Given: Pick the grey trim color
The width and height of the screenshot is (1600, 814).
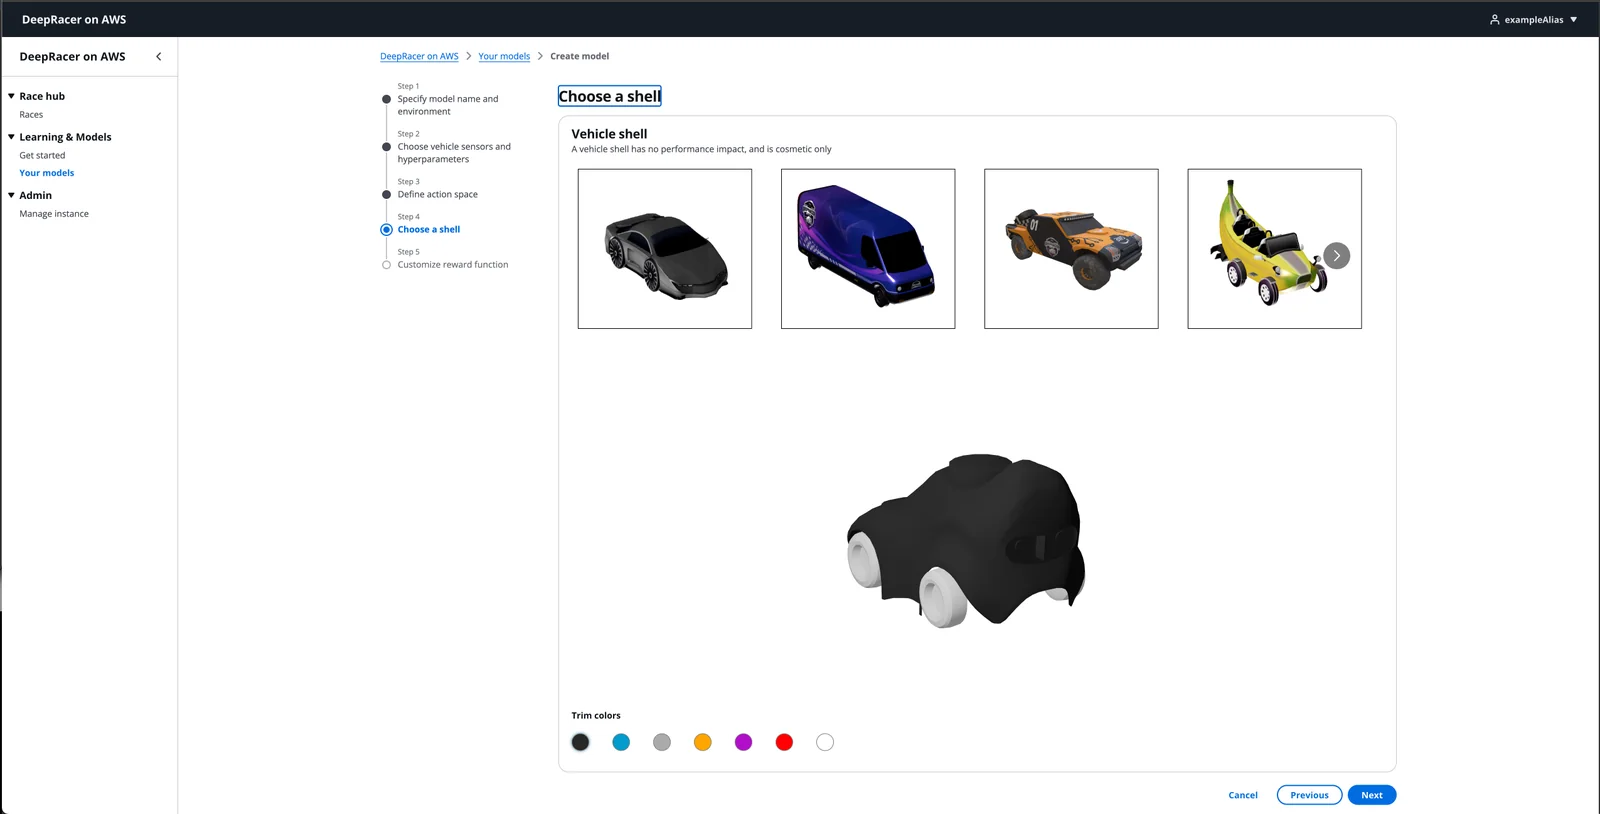Looking at the screenshot, I should 662,742.
